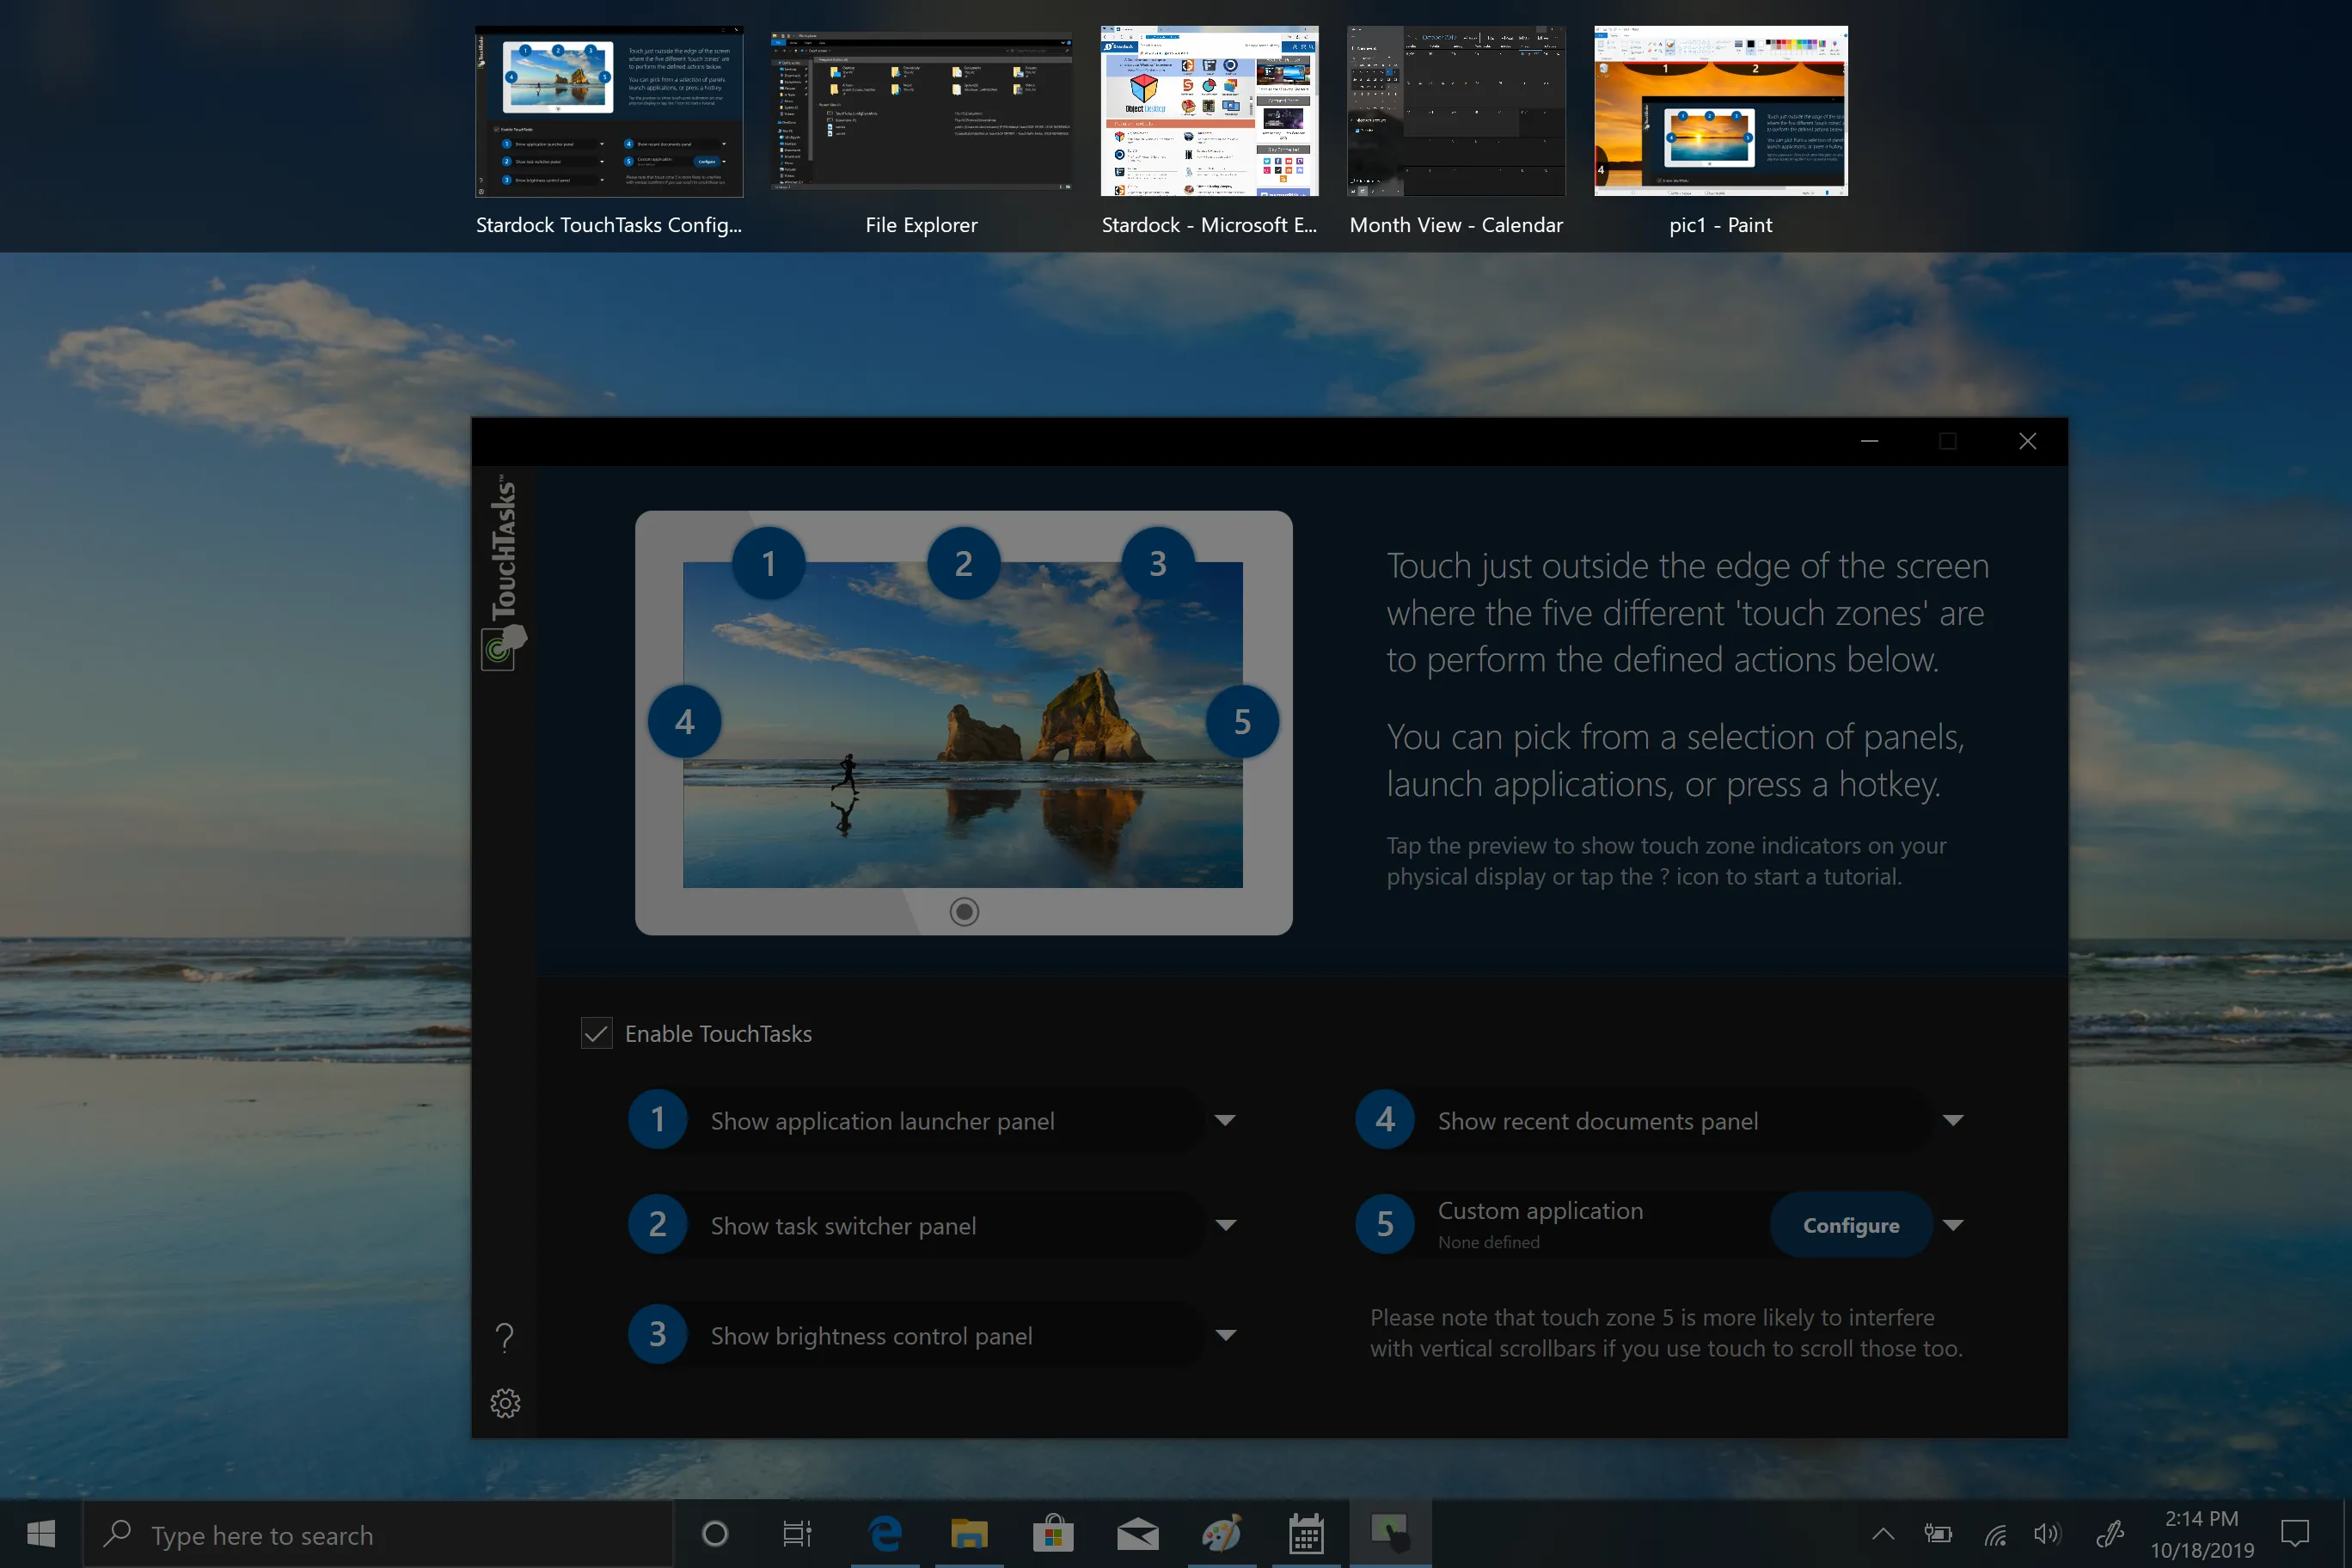Open TouchTasks settings gear icon
The height and width of the screenshot is (1568, 2352).
tap(505, 1403)
